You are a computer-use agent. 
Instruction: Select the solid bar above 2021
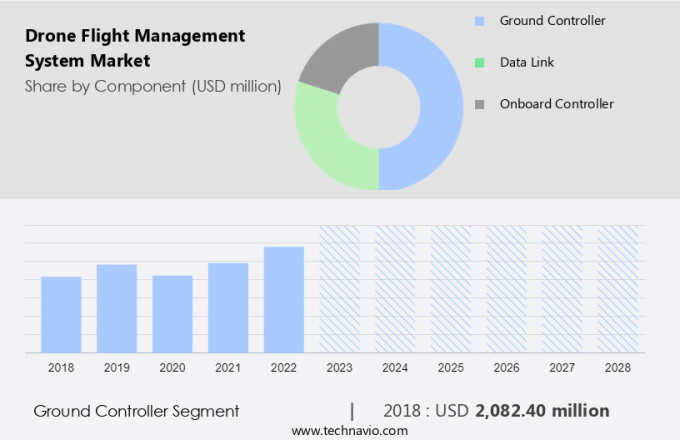228,307
